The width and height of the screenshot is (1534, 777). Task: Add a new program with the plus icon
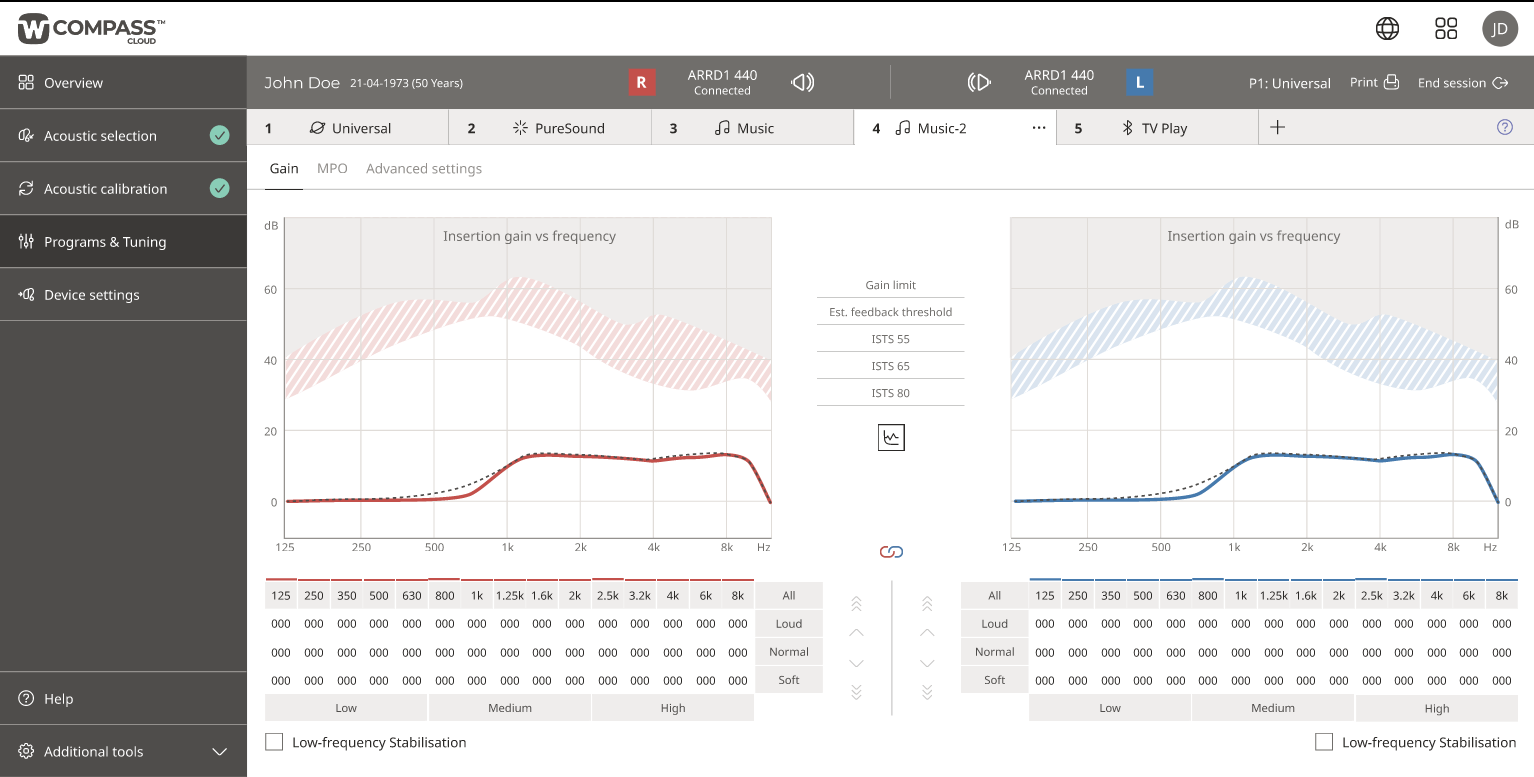(x=1278, y=127)
